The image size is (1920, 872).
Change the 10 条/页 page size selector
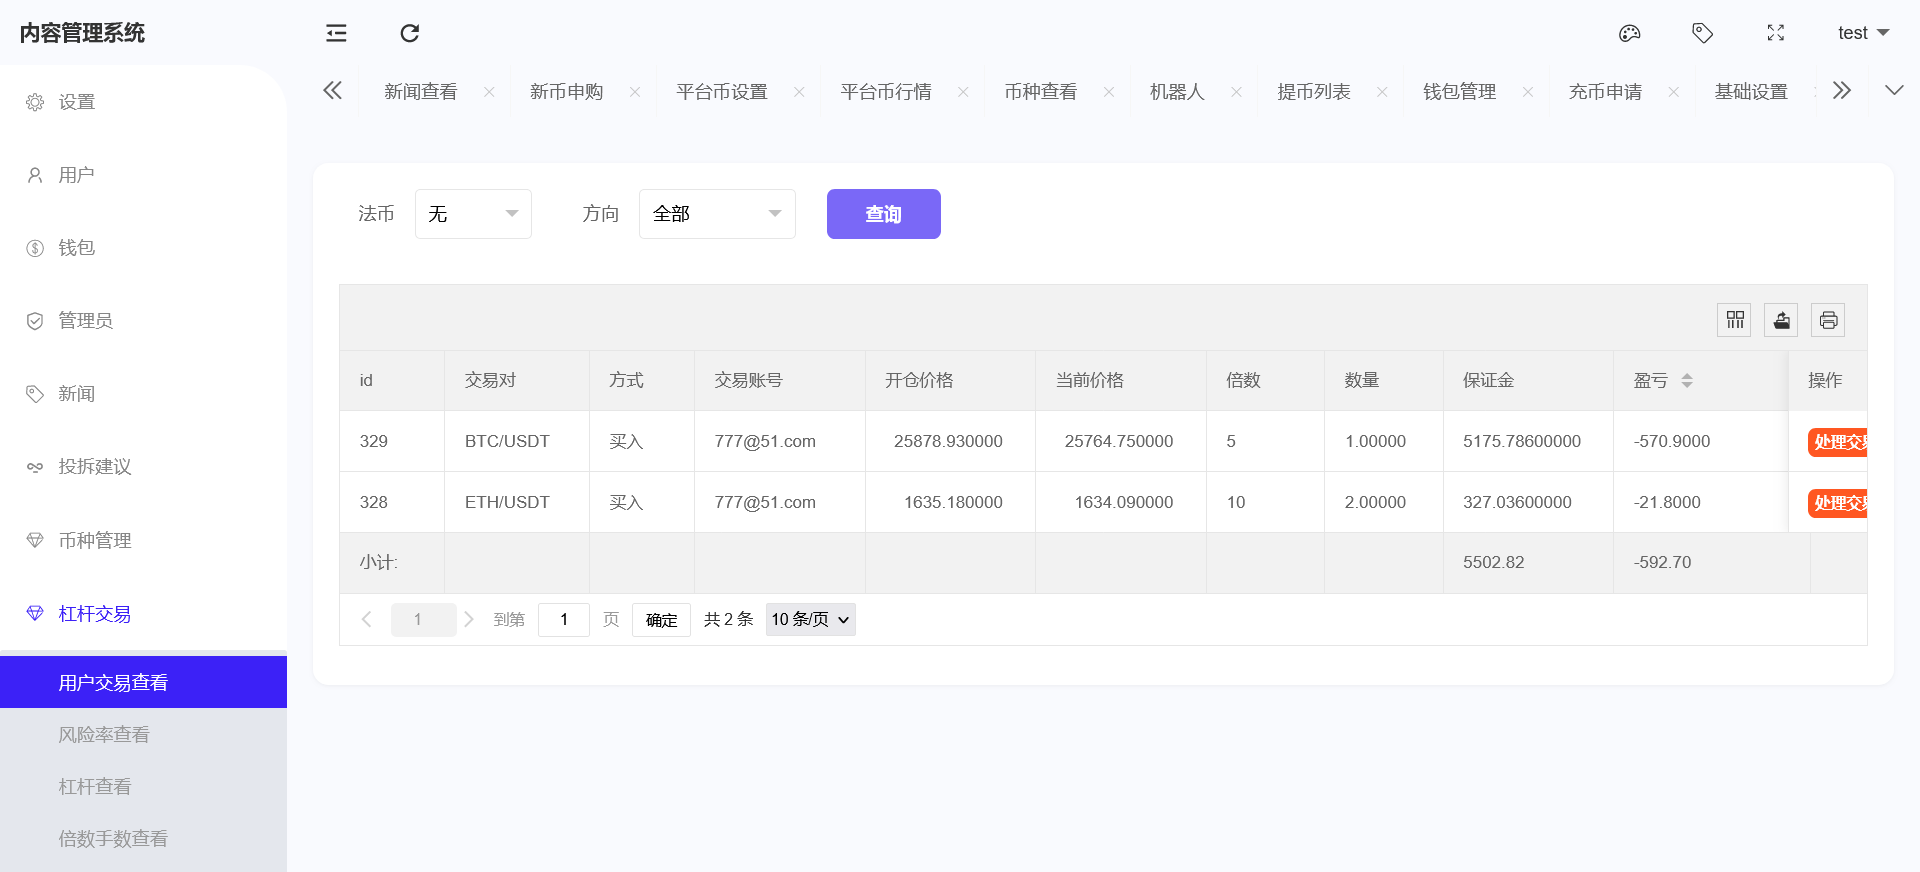[x=810, y=620]
